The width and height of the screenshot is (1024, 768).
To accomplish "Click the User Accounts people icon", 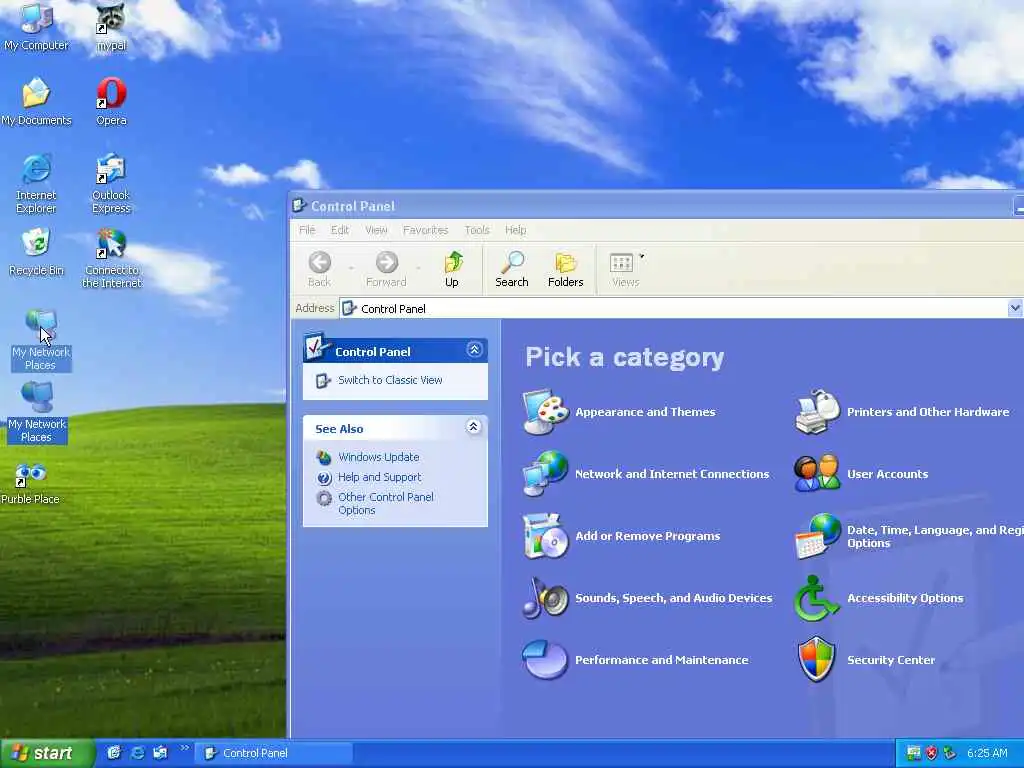I will tap(817, 473).
